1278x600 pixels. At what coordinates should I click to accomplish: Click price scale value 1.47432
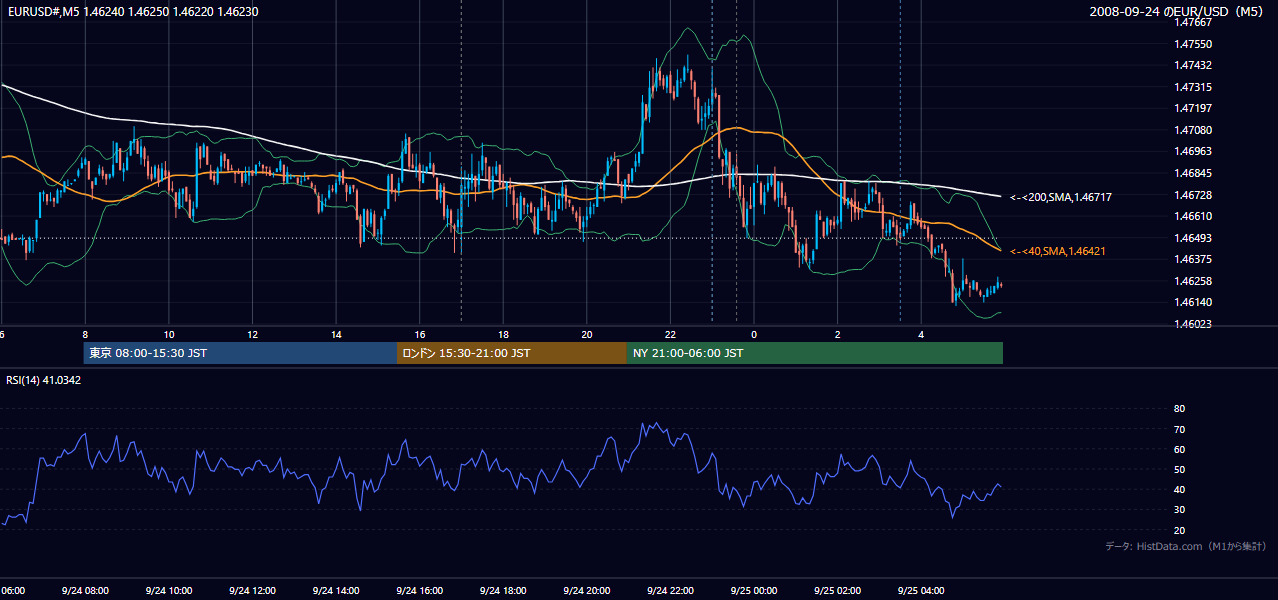pyautogui.click(x=1192, y=65)
